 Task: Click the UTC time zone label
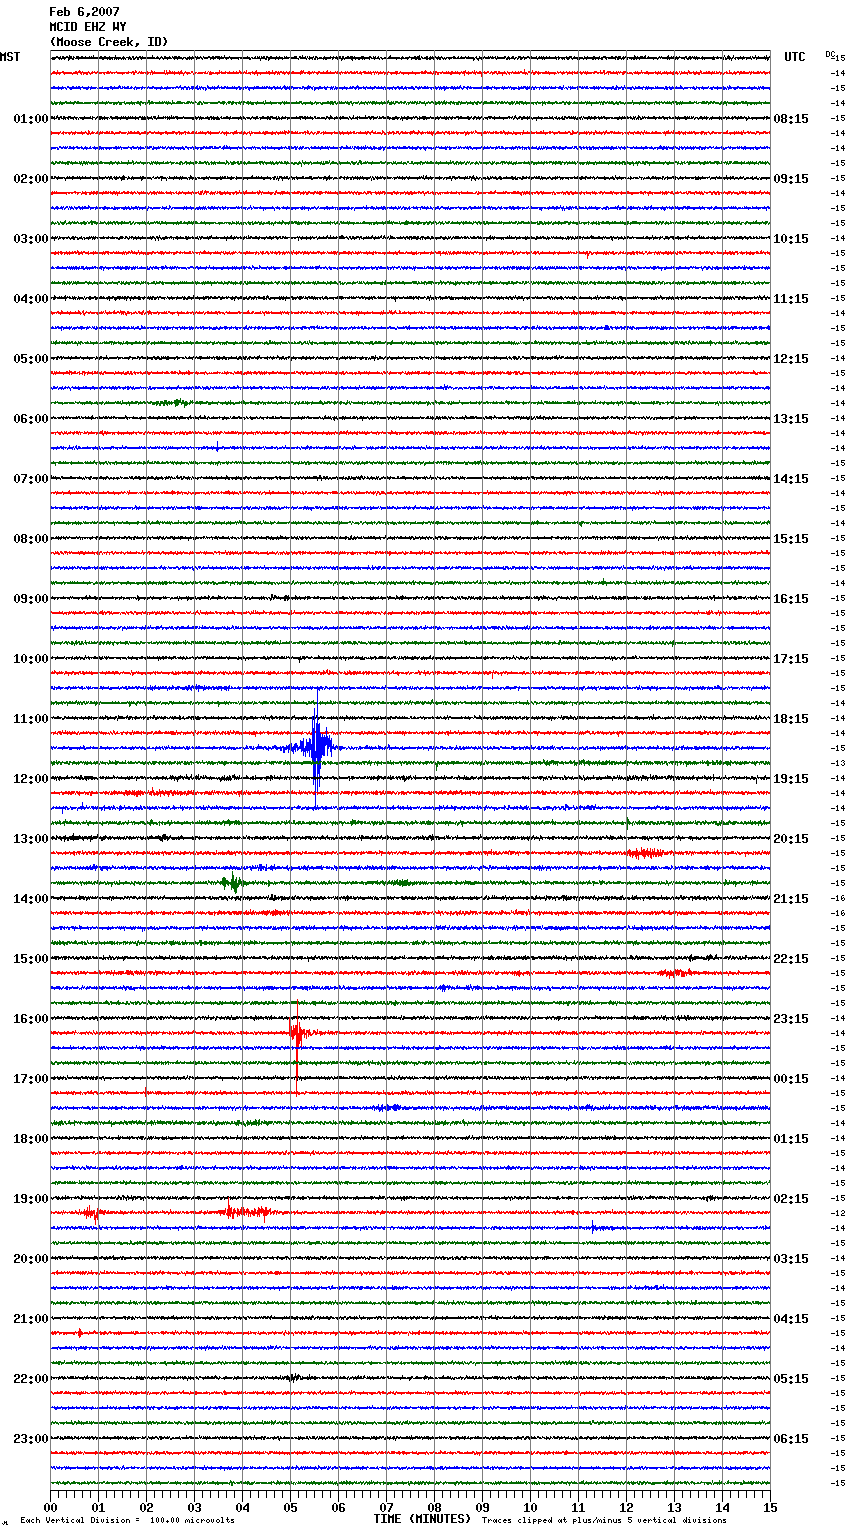tap(795, 57)
